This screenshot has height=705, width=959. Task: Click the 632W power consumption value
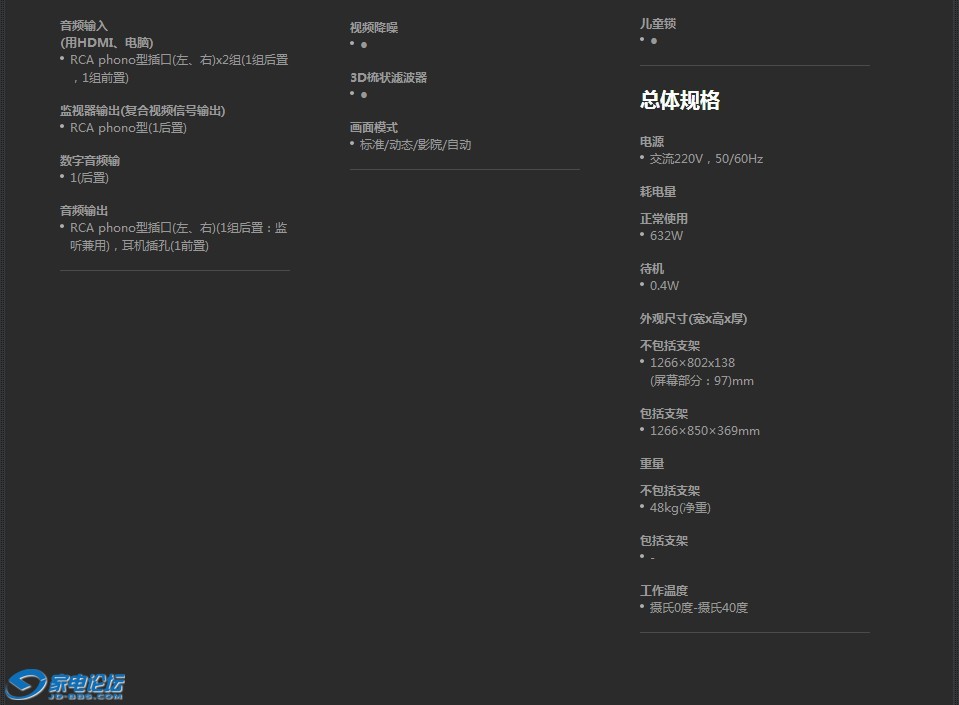pos(666,236)
